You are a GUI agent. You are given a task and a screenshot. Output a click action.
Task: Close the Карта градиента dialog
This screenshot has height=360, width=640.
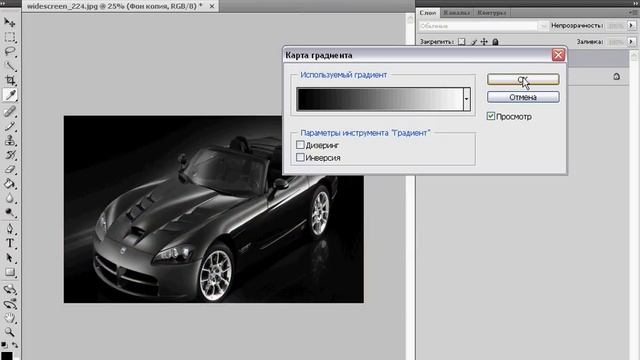coord(558,55)
